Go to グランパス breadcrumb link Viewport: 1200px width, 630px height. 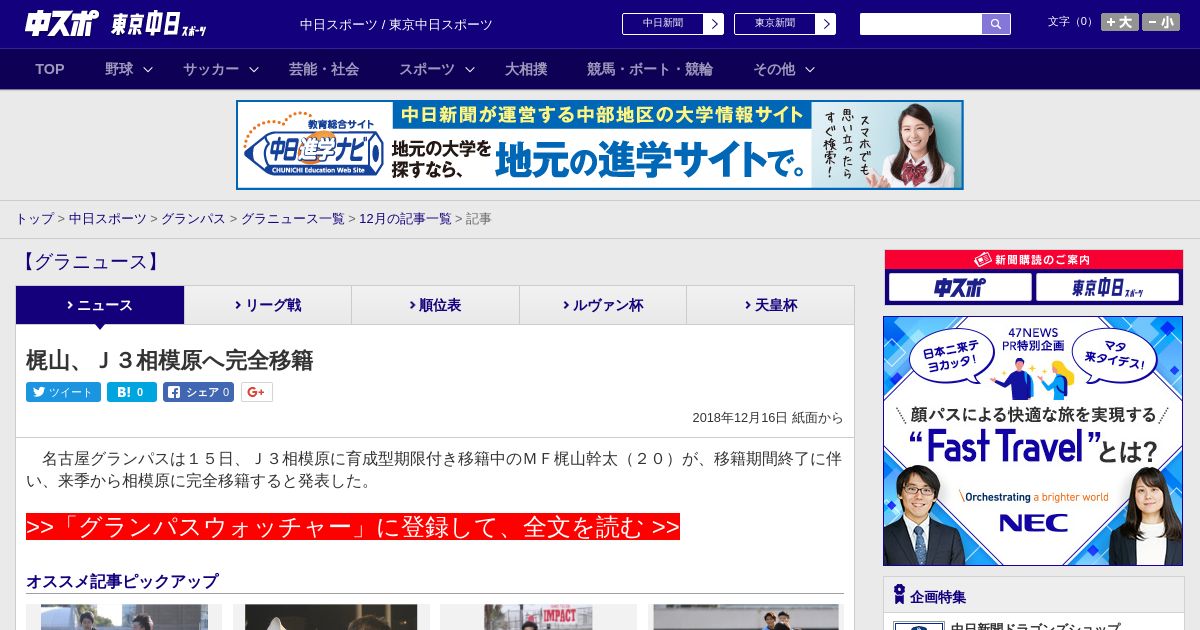pos(193,219)
